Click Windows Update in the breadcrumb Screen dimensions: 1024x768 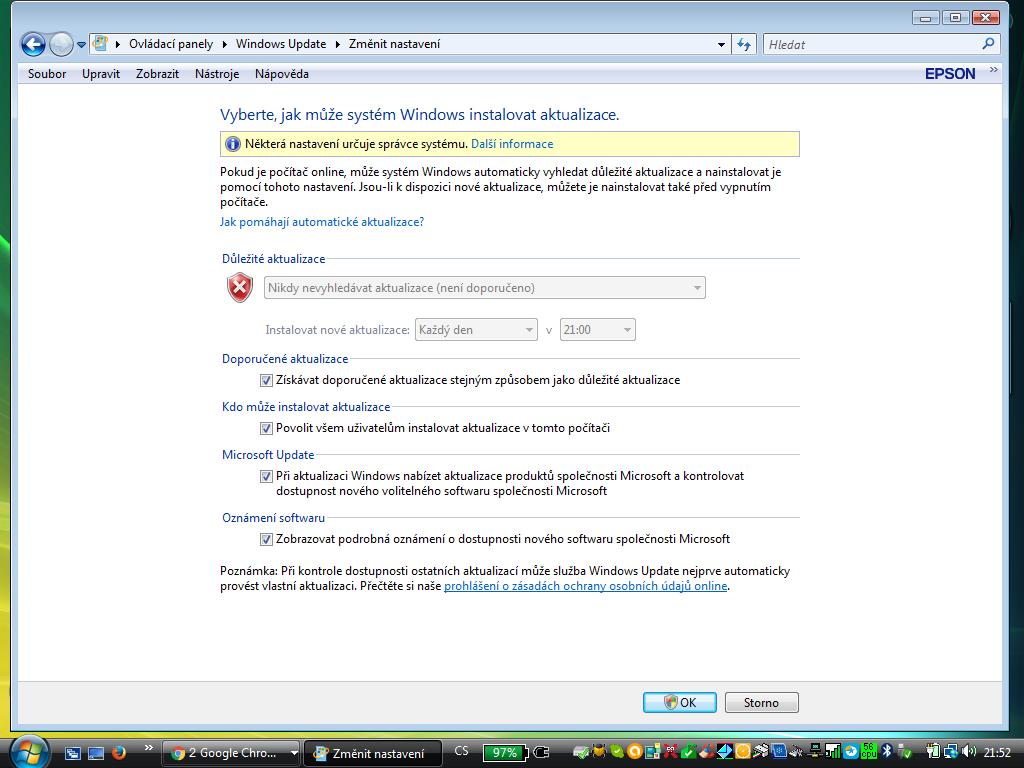point(281,44)
